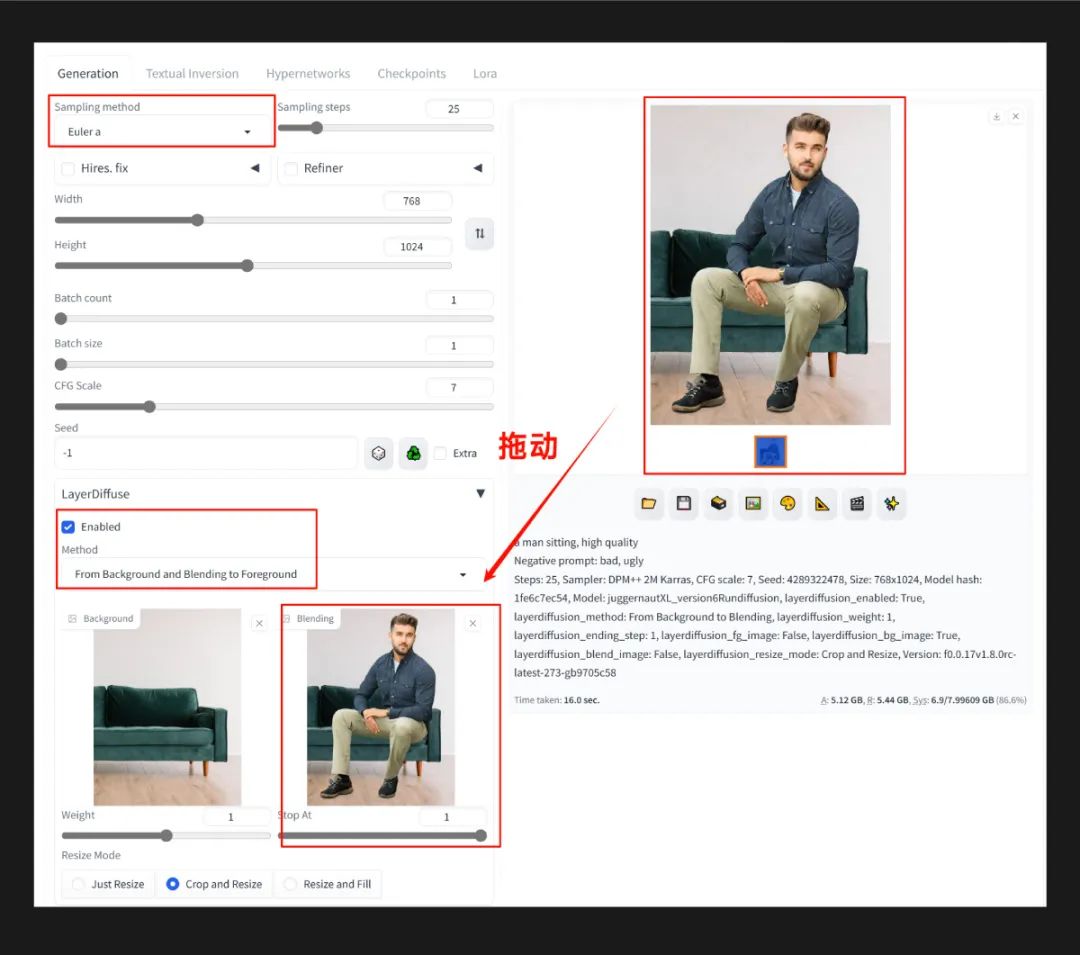
Task: Send image to img2img tab icon
Action: click(x=753, y=503)
